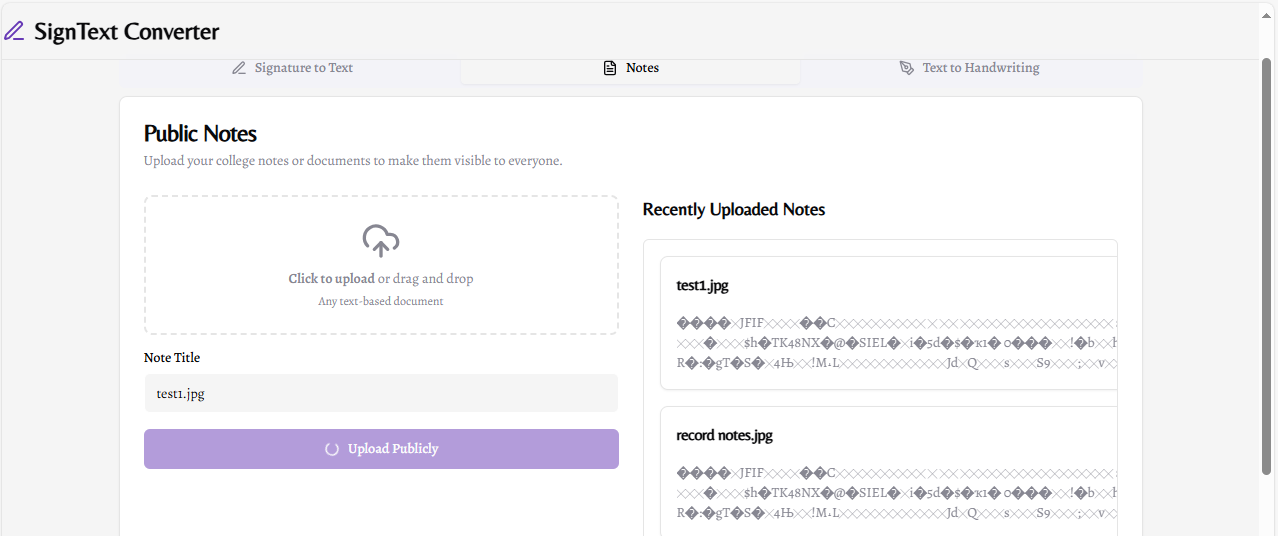Click the page vertical scrollbar
Screen dimensions: 1278x536
pyautogui.click(x=1268, y=265)
